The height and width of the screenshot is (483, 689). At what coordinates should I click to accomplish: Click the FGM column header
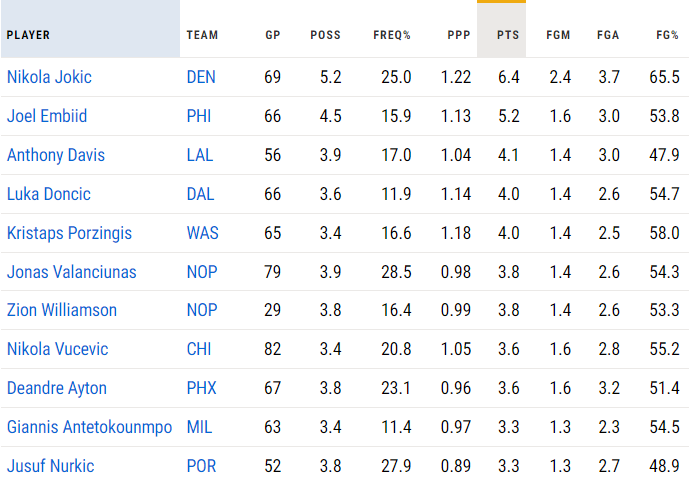[559, 35]
